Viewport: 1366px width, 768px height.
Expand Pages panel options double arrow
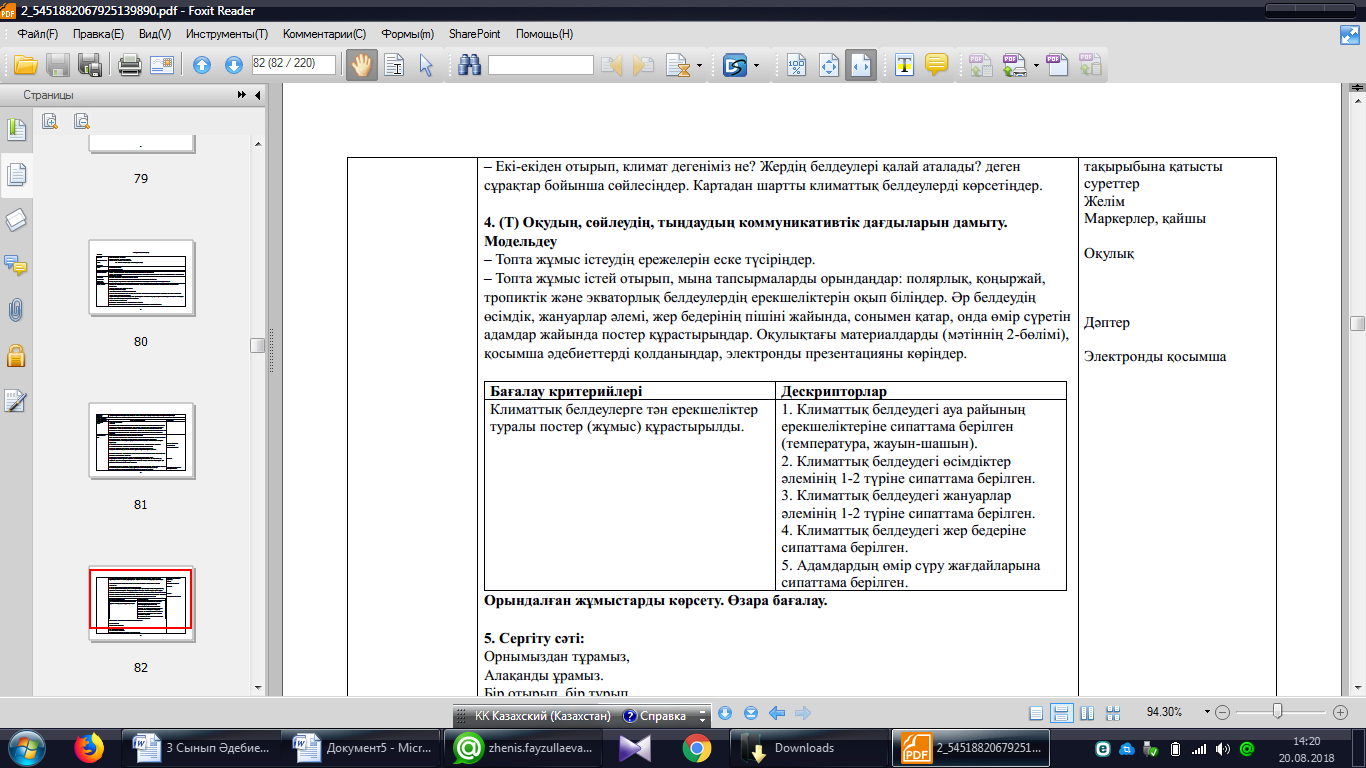(241, 95)
